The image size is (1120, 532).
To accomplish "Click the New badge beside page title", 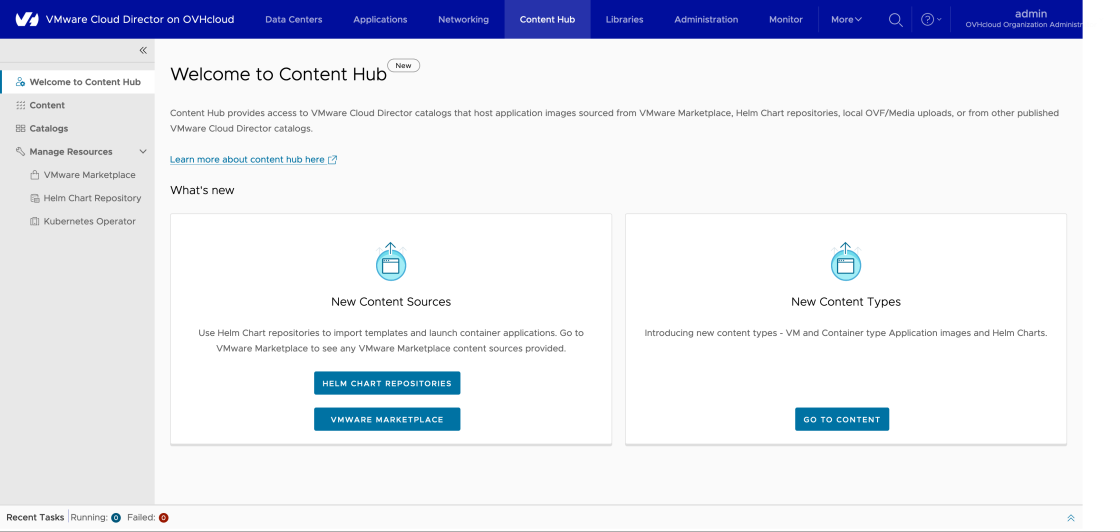I will tap(404, 65).
